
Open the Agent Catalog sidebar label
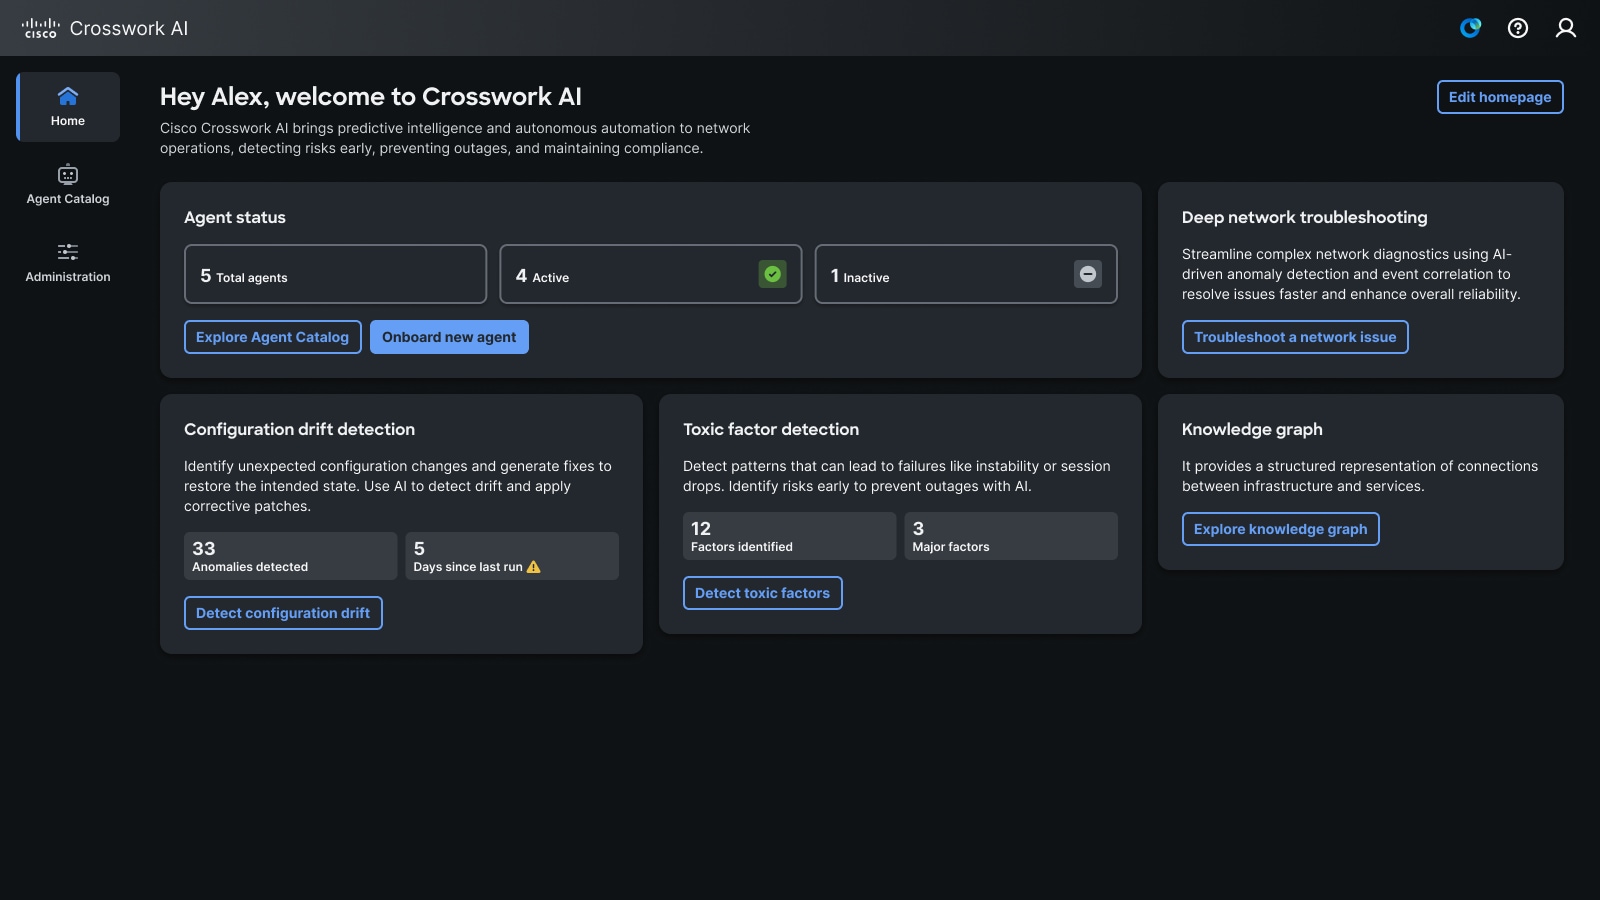click(x=68, y=199)
